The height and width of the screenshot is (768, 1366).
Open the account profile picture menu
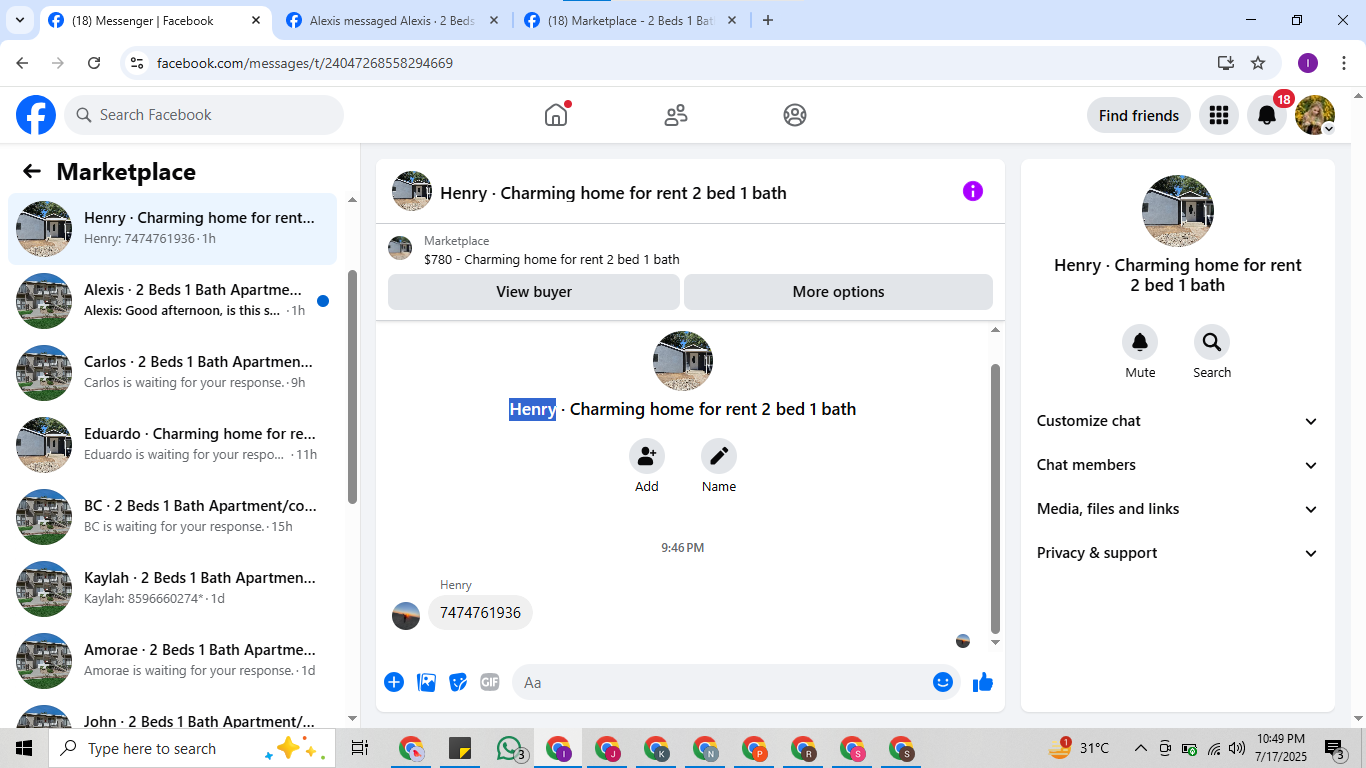pos(1315,115)
